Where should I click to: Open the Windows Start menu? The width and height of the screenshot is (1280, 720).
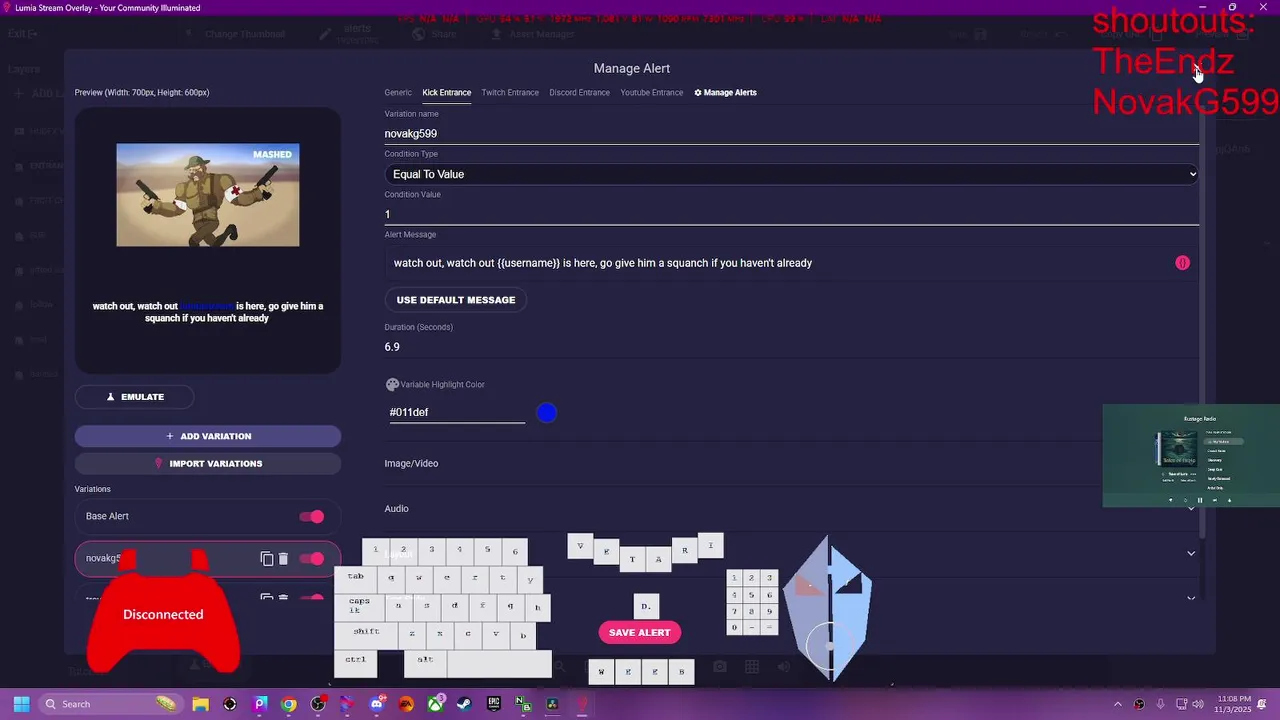click(x=21, y=704)
